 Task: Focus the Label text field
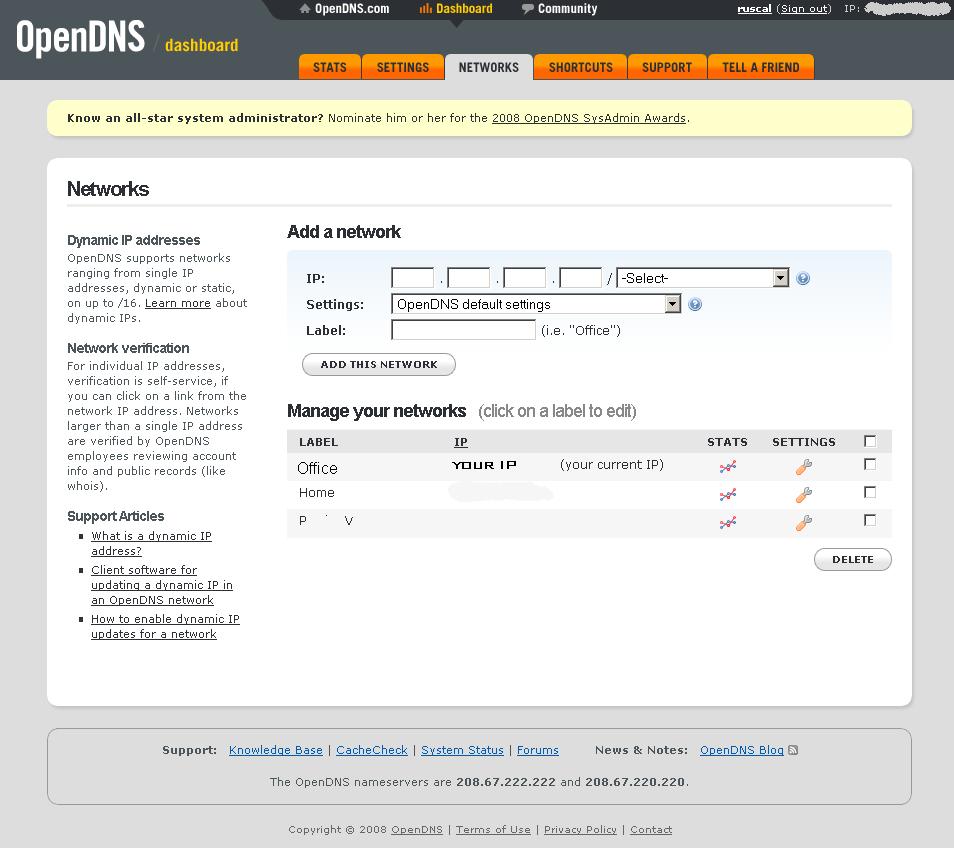coord(464,330)
